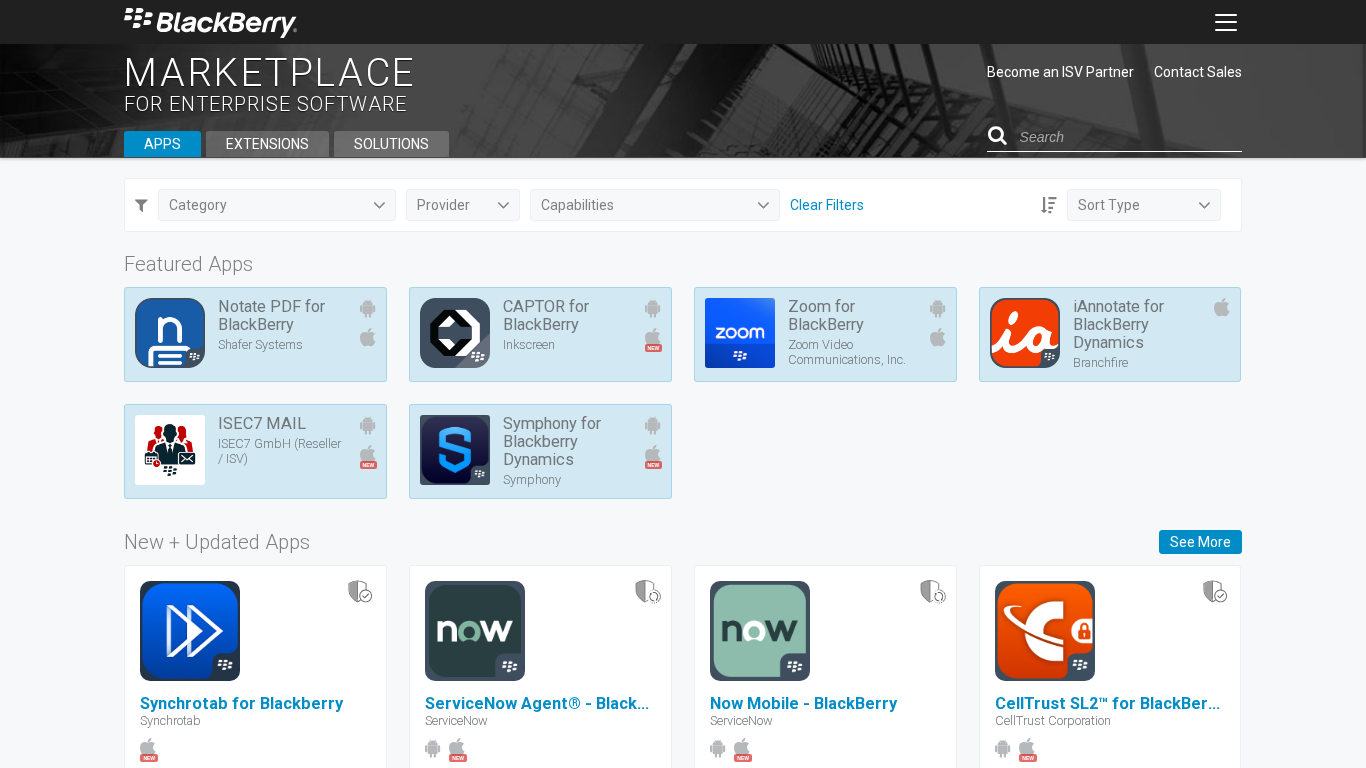Viewport: 1366px width, 768px height.
Task: Open the ServiceNow Agent app thumbnail
Action: (x=474, y=631)
